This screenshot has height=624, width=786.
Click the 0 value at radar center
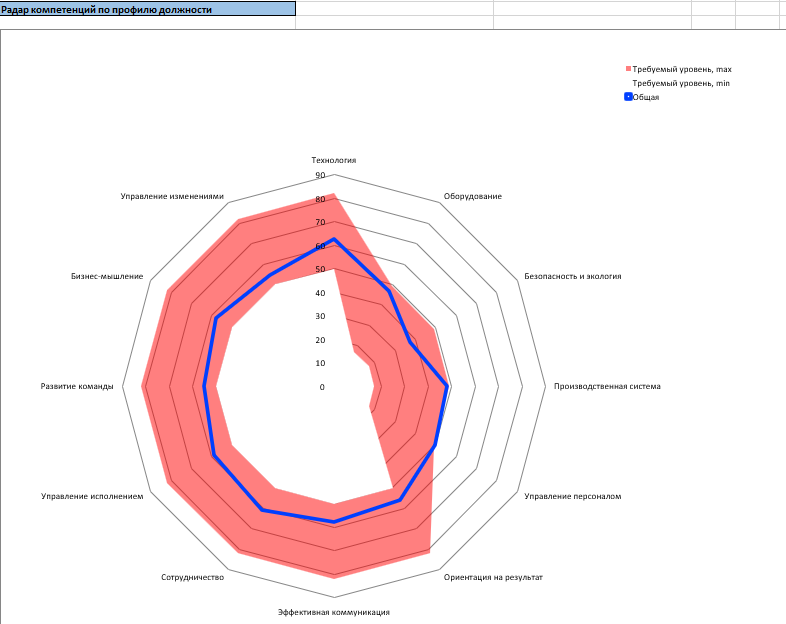pyautogui.click(x=322, y=387)
